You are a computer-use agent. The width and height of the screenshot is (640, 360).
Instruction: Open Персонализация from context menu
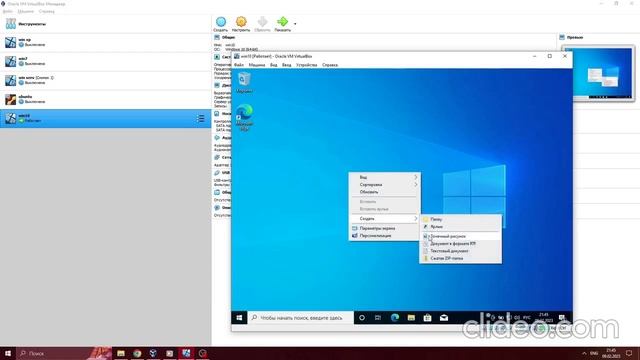(x=384, y=236)
